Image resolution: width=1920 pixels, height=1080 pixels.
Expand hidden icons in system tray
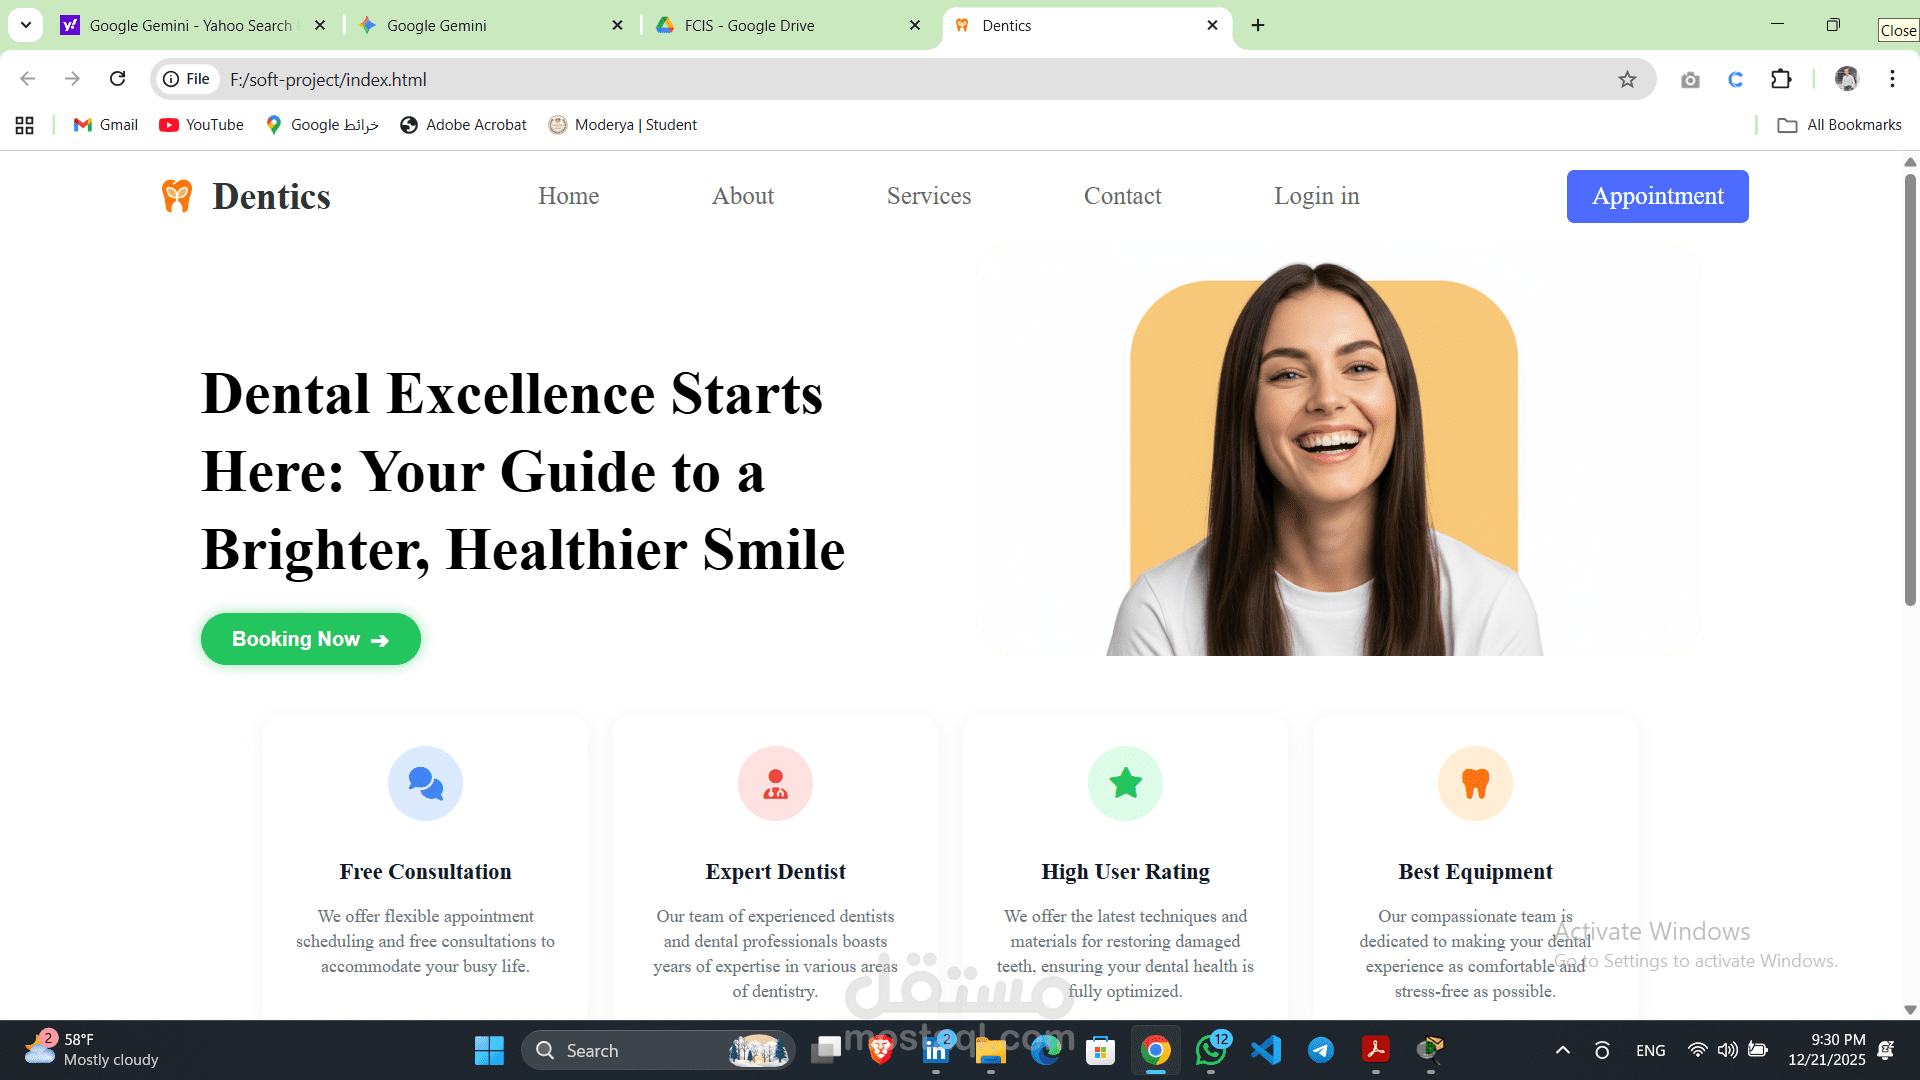1562,1050
